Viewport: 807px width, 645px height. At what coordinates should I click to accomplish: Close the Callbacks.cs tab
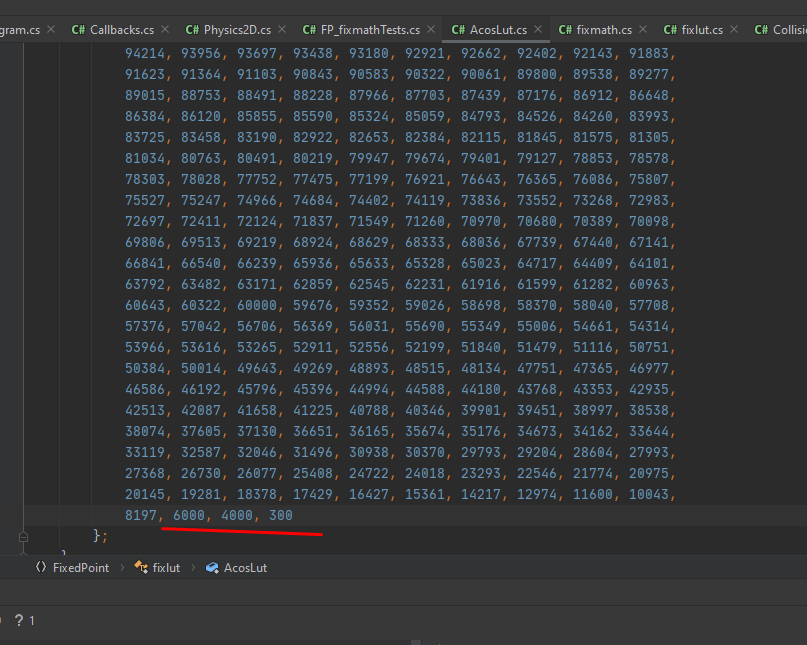coord(165,29)
